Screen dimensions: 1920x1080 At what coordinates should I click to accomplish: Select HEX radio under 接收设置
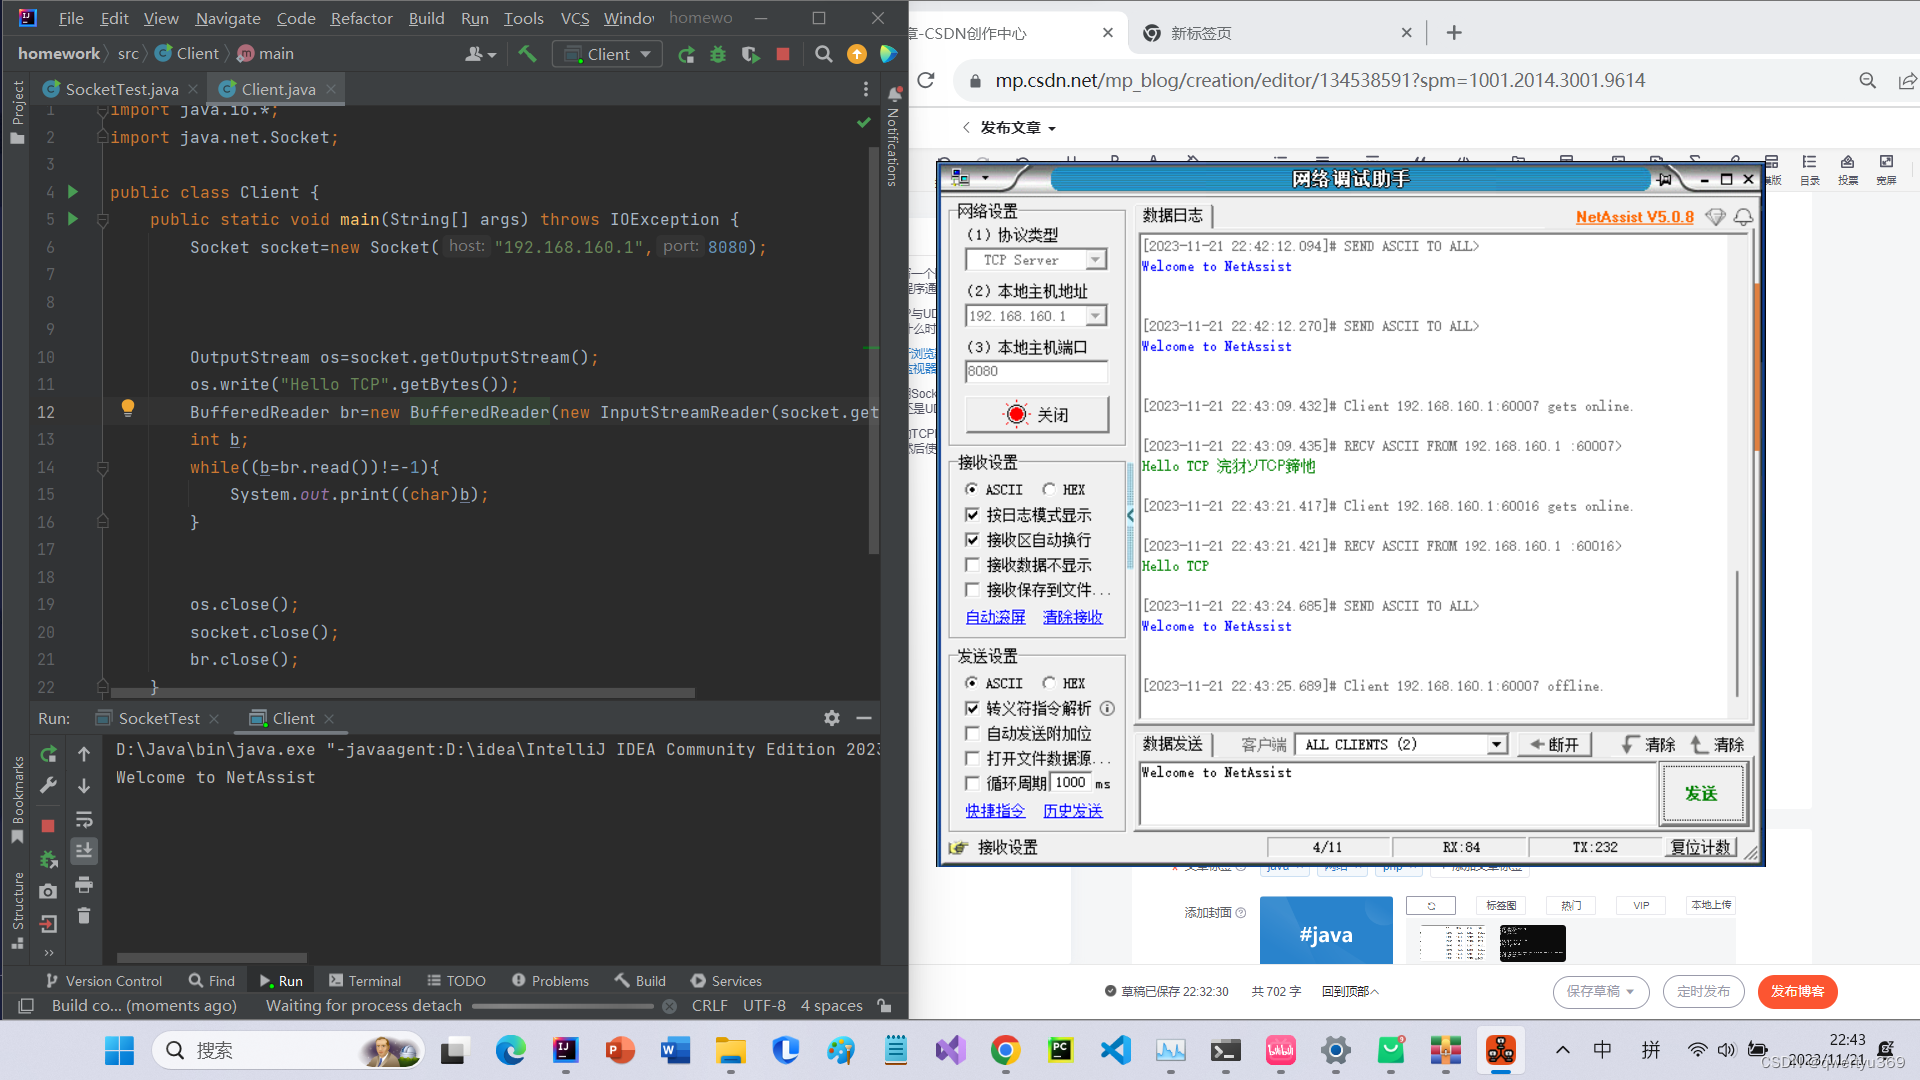(x=1049, y=489)
